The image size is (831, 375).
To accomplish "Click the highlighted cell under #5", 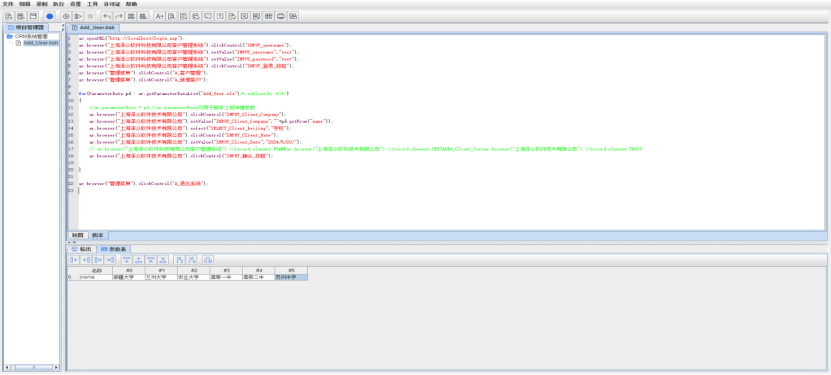I will coord(291,277).
